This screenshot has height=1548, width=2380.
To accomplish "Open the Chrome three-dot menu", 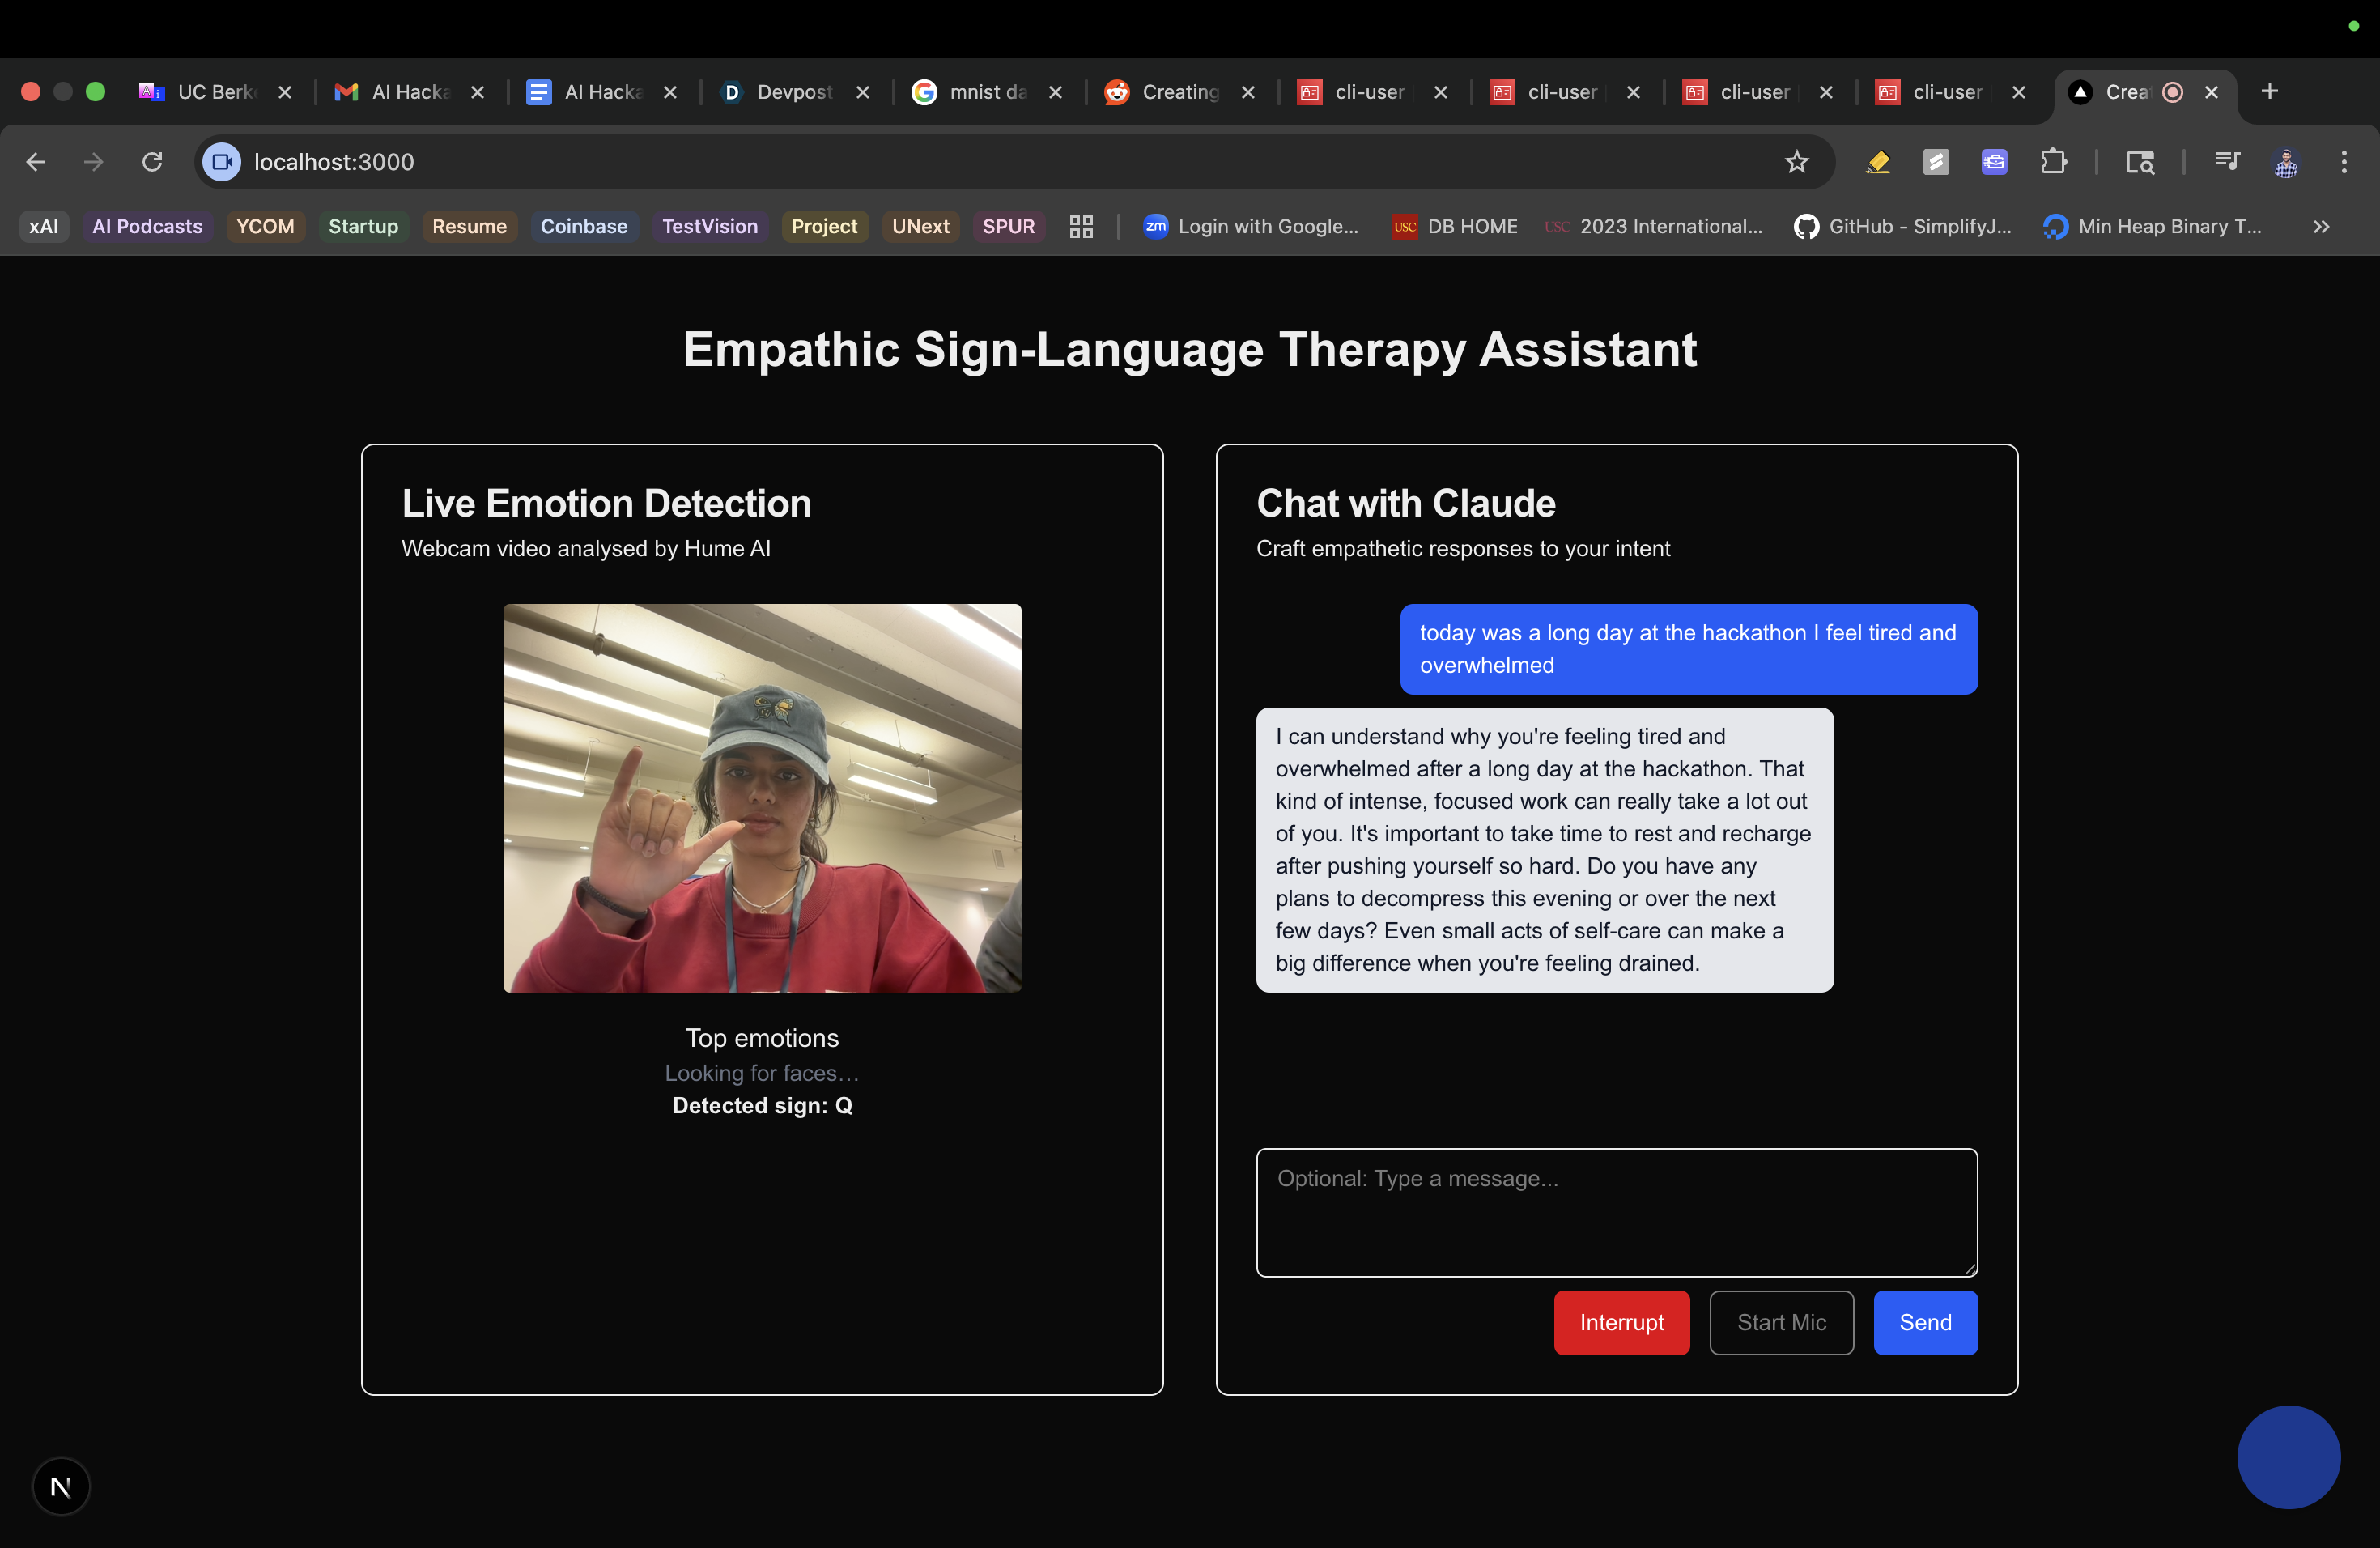I will pos(2343,162).
